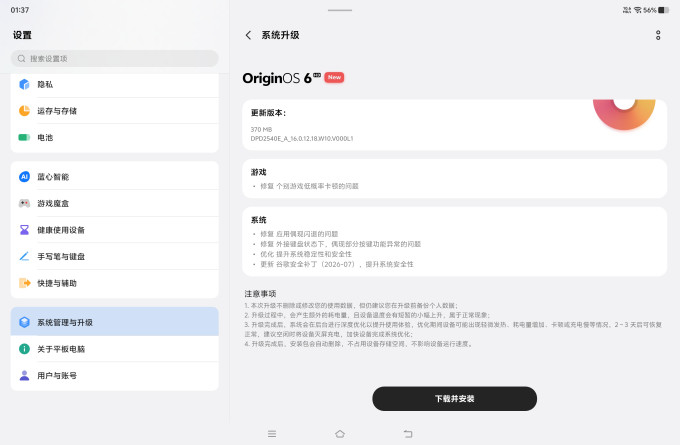Tap the 快捷与辅助 icon
680x445 pixels.
24,283
